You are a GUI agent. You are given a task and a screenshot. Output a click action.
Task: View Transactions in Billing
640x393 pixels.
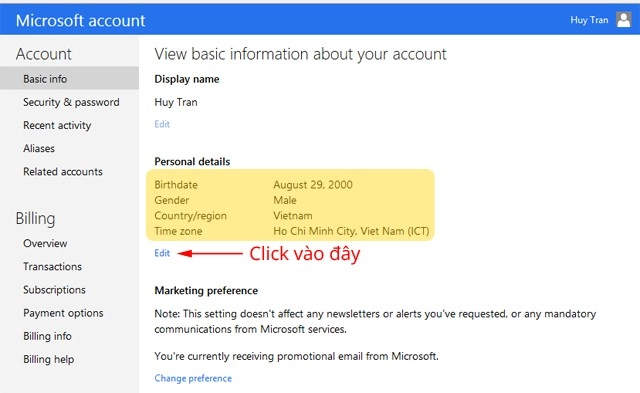tap(52, 266)
